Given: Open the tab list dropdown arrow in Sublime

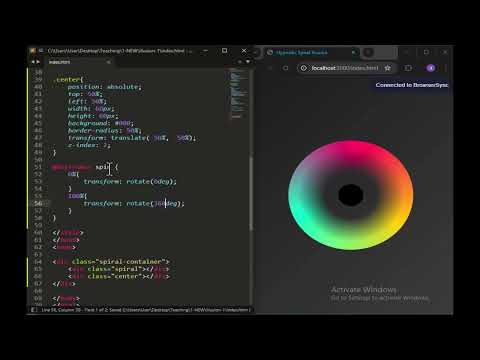Looking at the screenshot, I should click(x=248, y=62).
